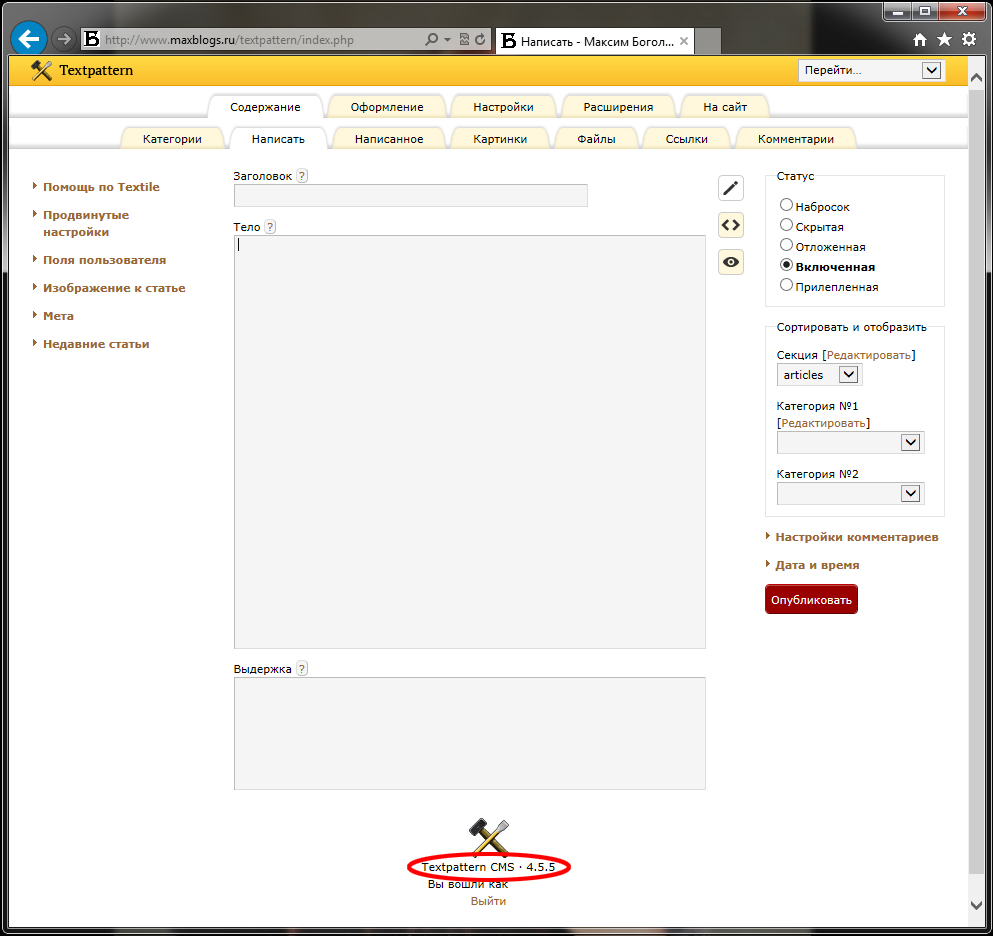Expand the Мета section
The height and width of the screenshot is (936, 993).
[58, 316]
